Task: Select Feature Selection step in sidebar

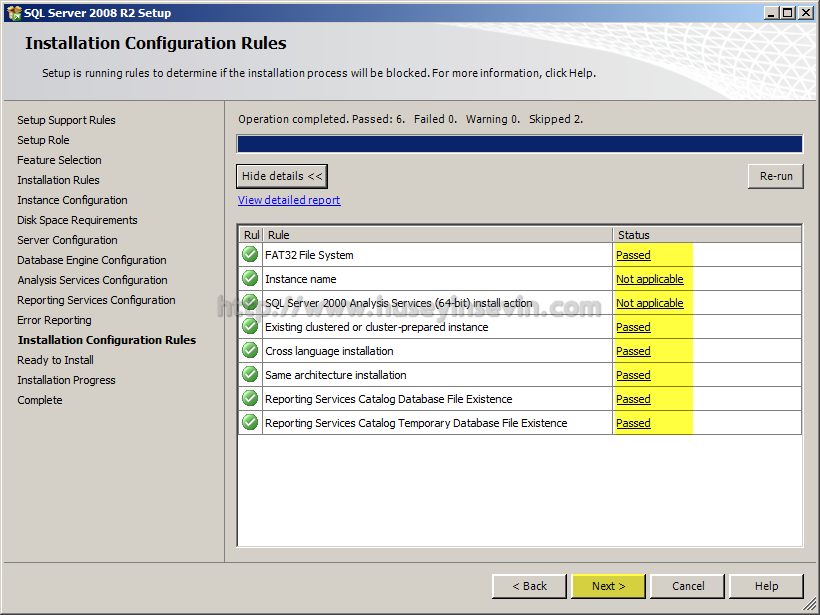Action: [x=59, y=160]
